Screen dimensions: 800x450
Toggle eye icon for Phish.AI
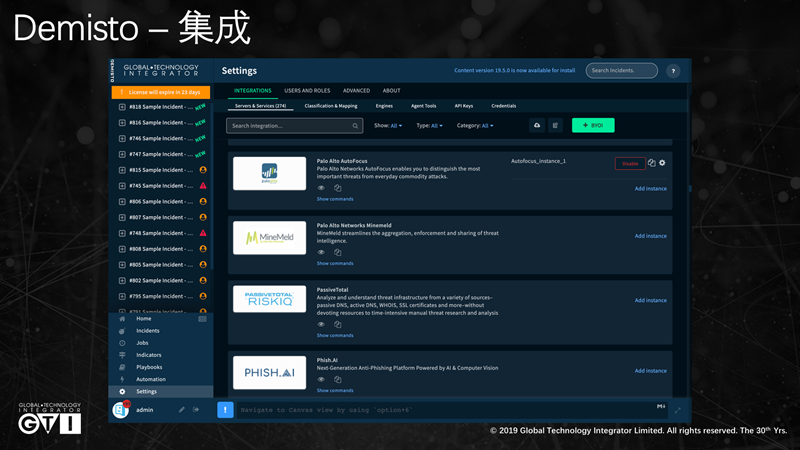pyautogui.click(x=321, y=379)
